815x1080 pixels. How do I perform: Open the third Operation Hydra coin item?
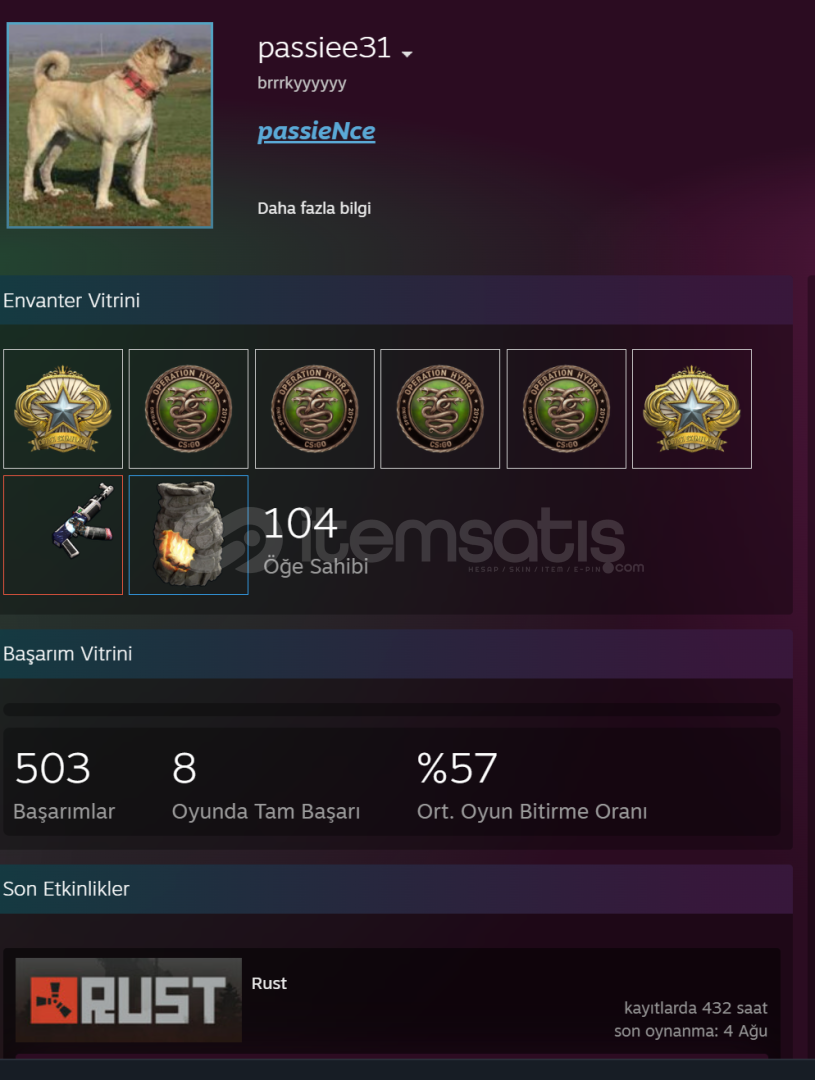[x=440, y=408]
